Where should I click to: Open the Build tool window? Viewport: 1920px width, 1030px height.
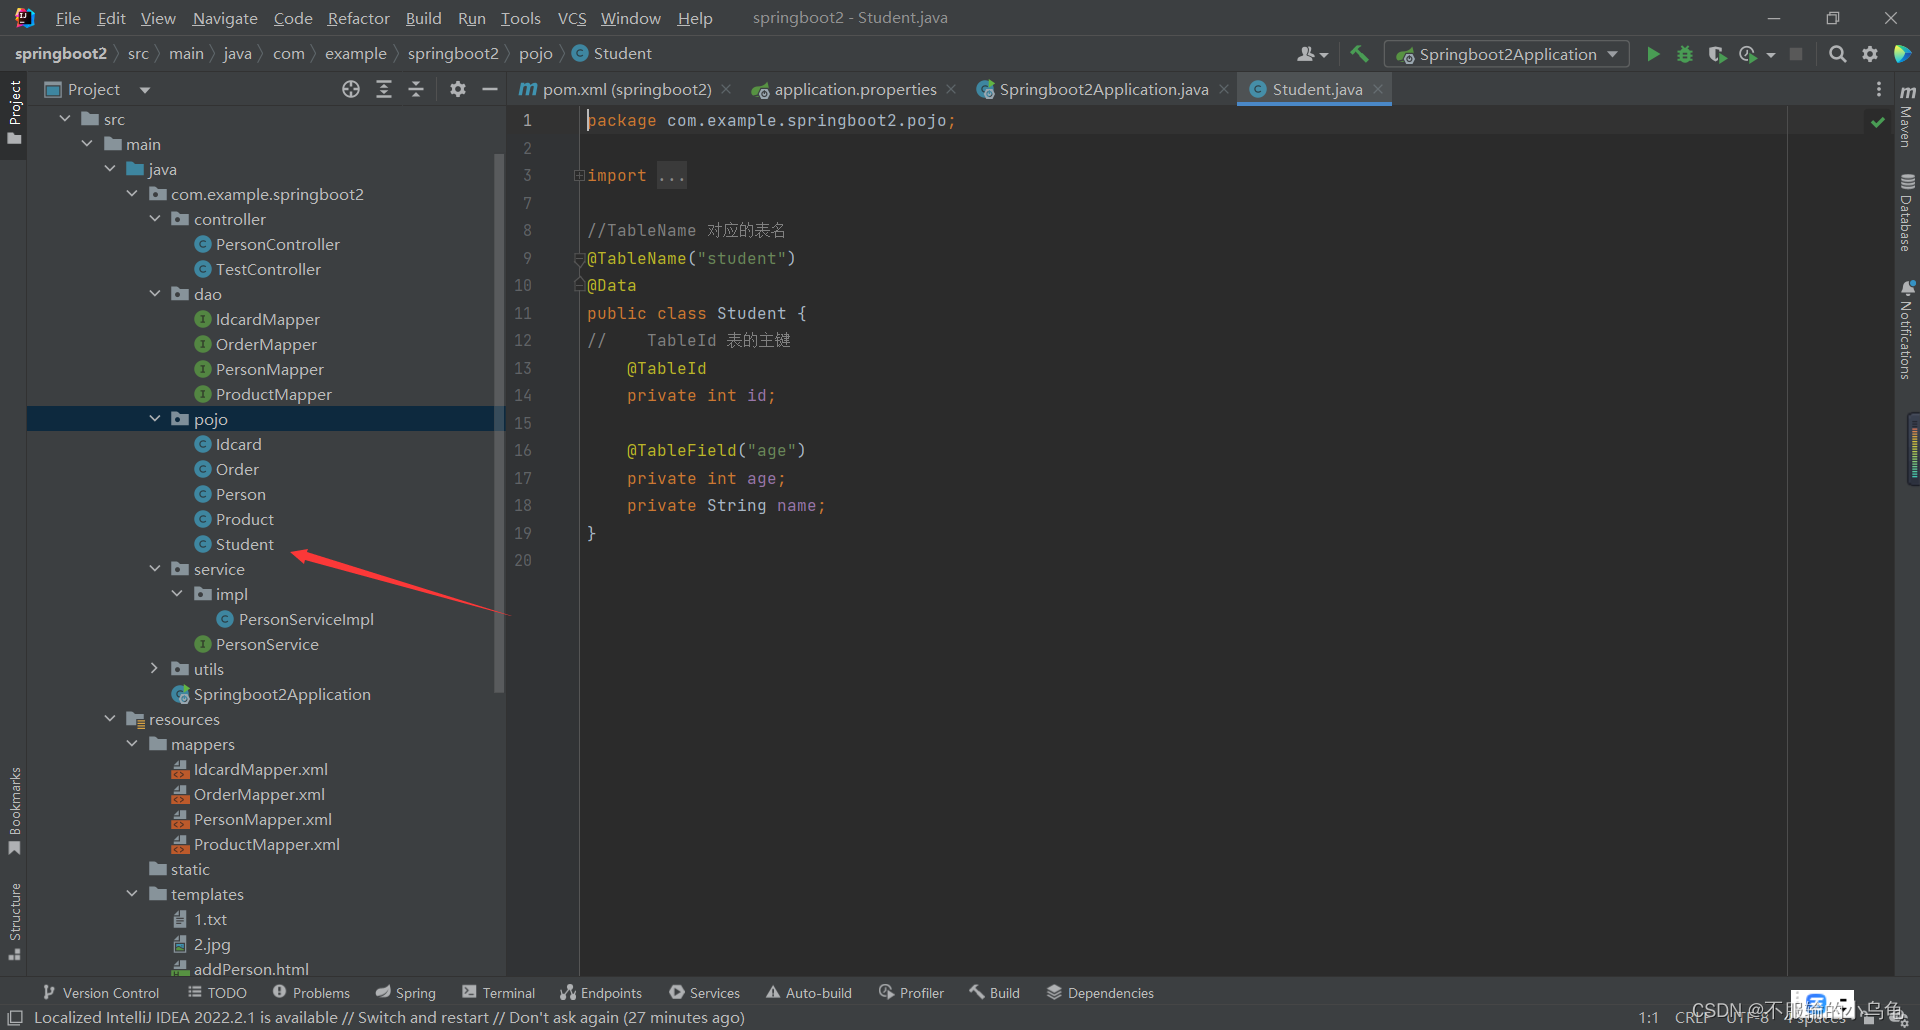click(x=994, y=993)
